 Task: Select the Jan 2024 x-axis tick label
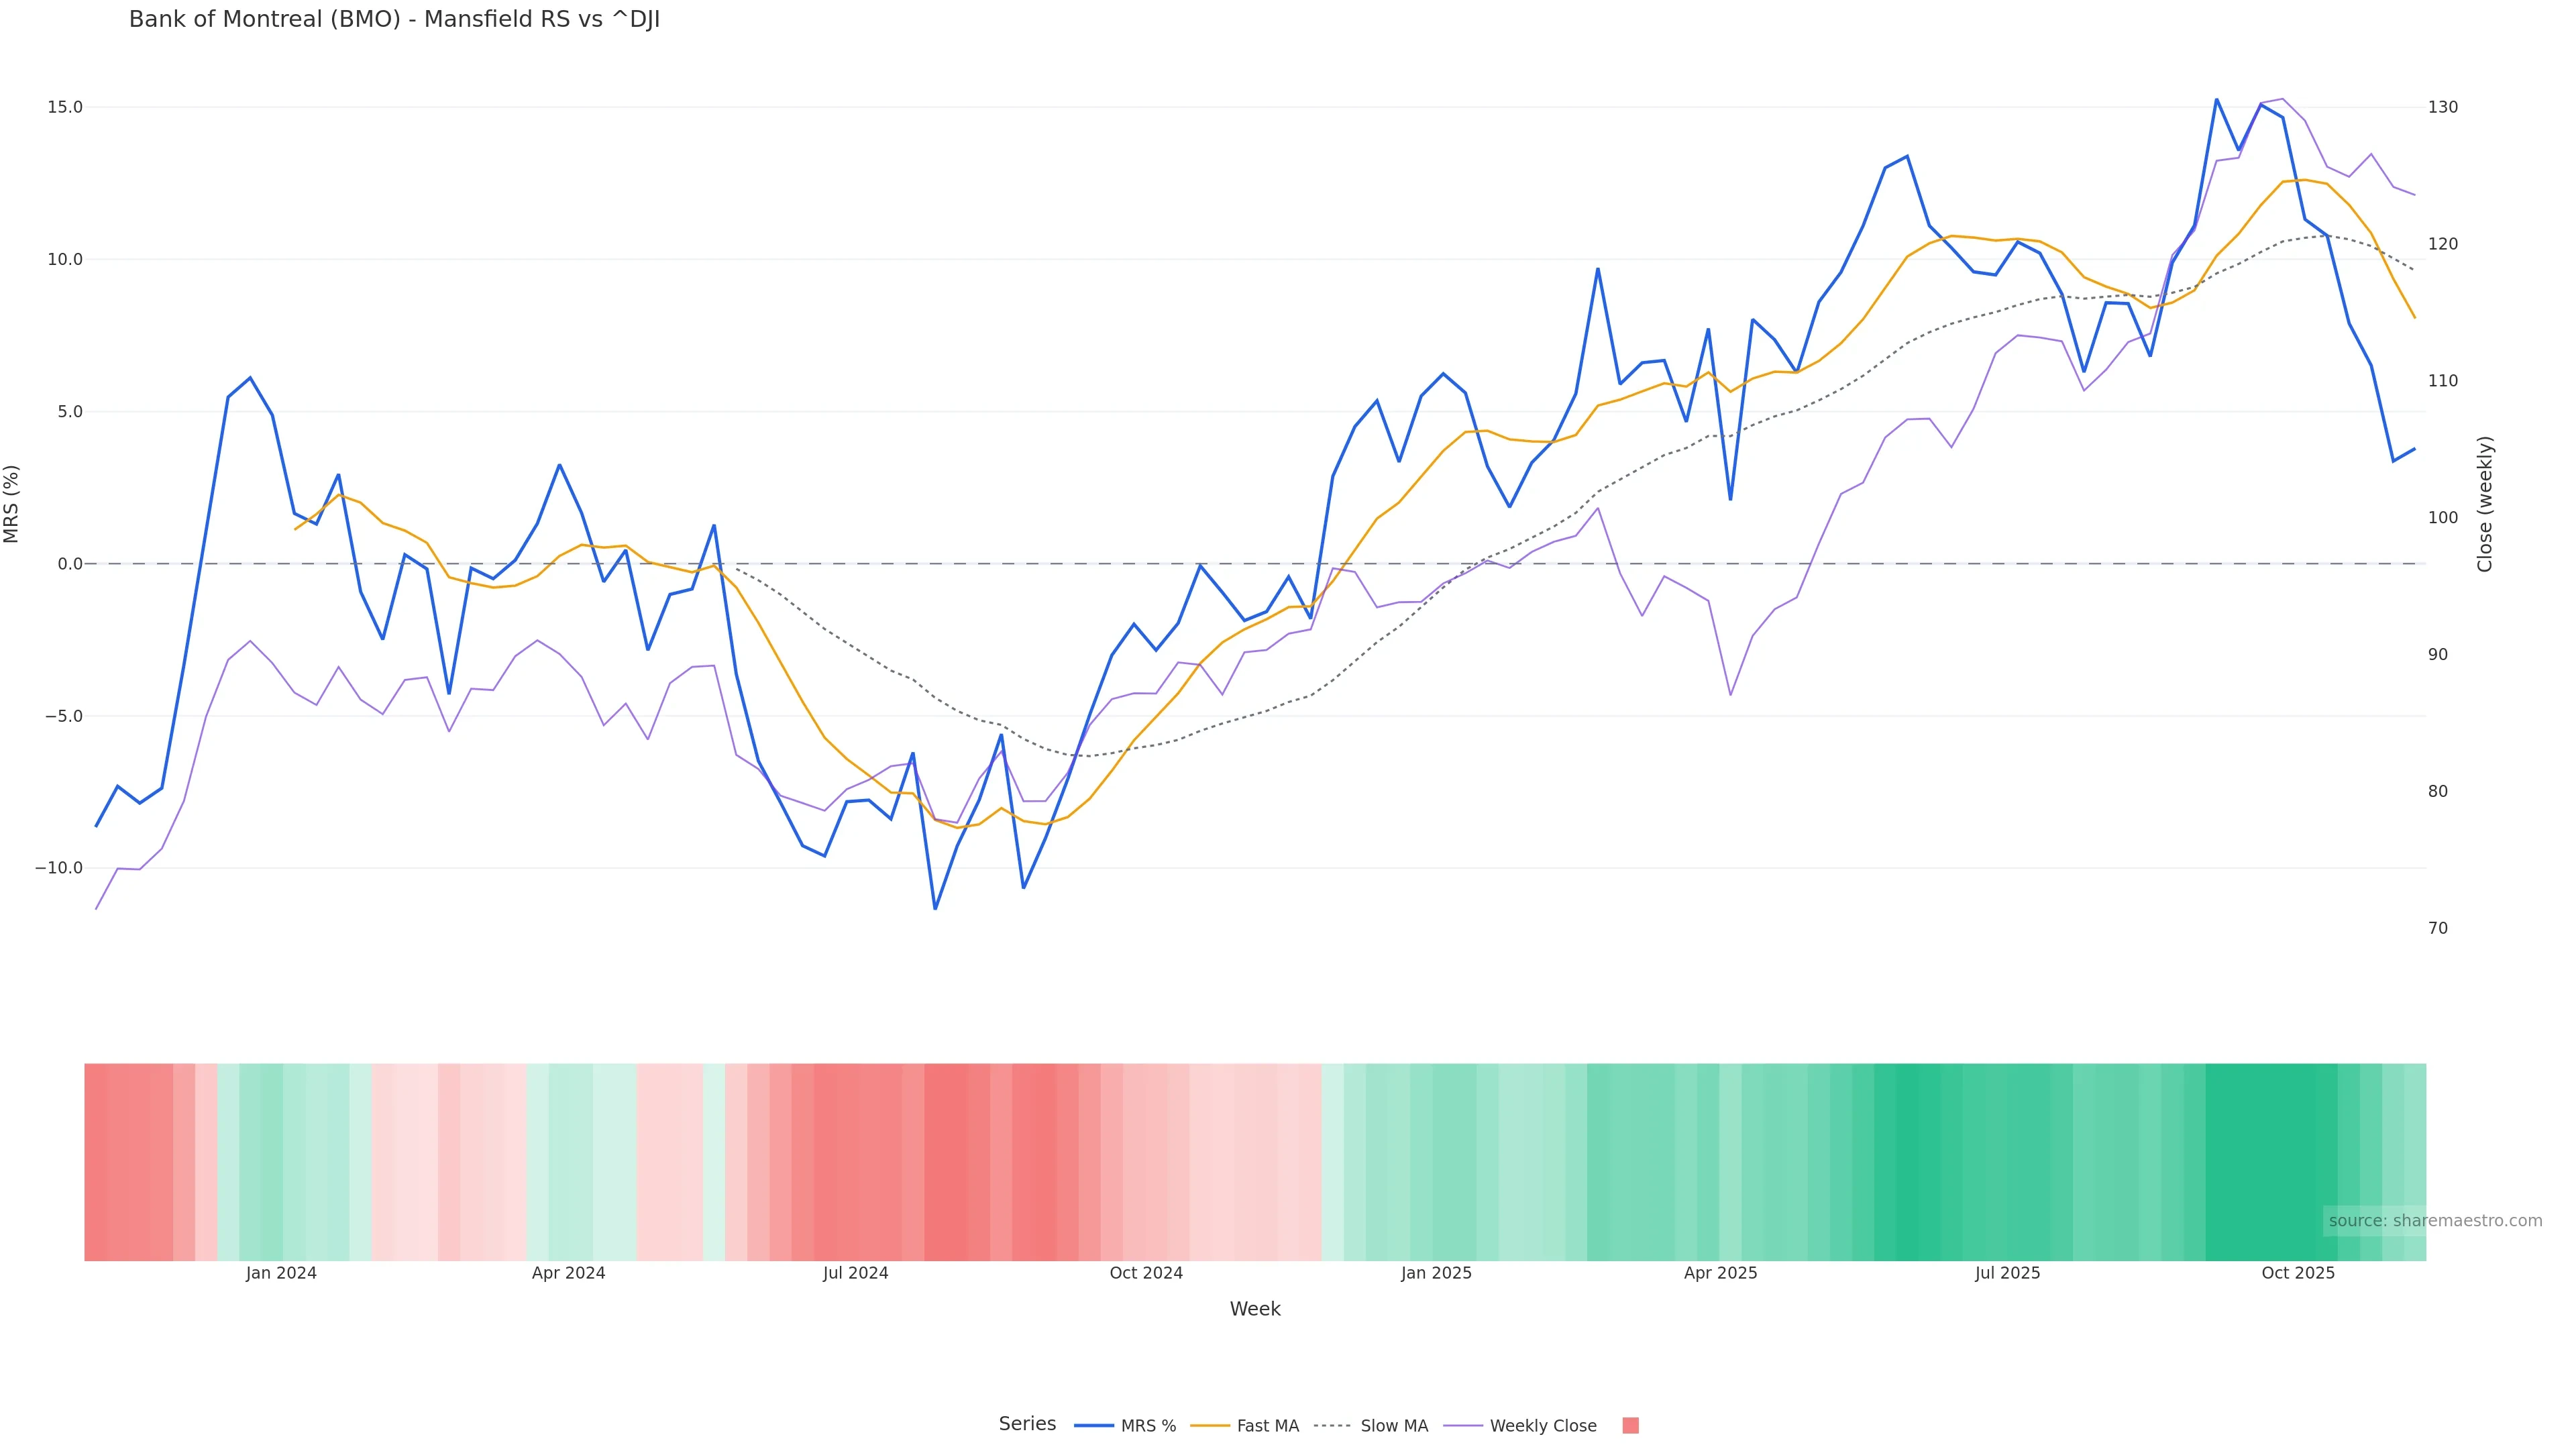tap(281, 1273)
